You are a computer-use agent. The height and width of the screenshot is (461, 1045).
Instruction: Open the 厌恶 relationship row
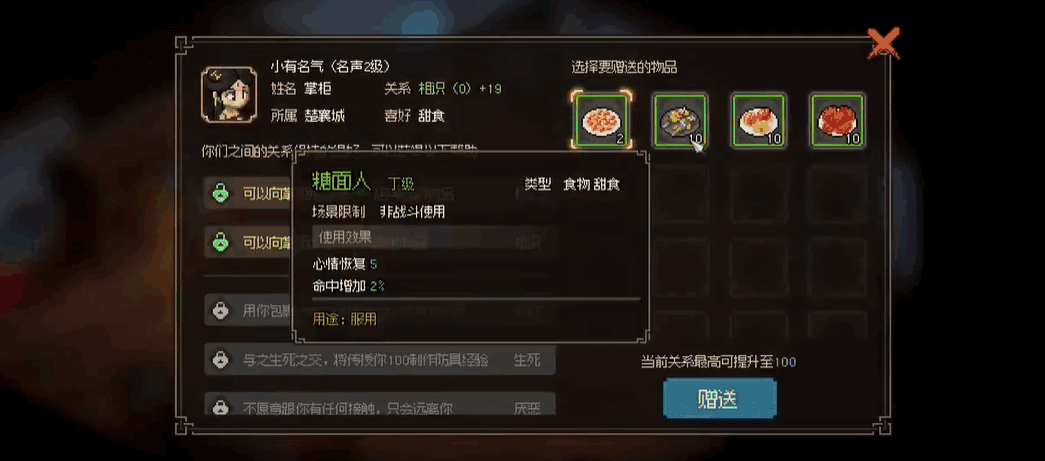pyautogui.click(x=380, y=406)
